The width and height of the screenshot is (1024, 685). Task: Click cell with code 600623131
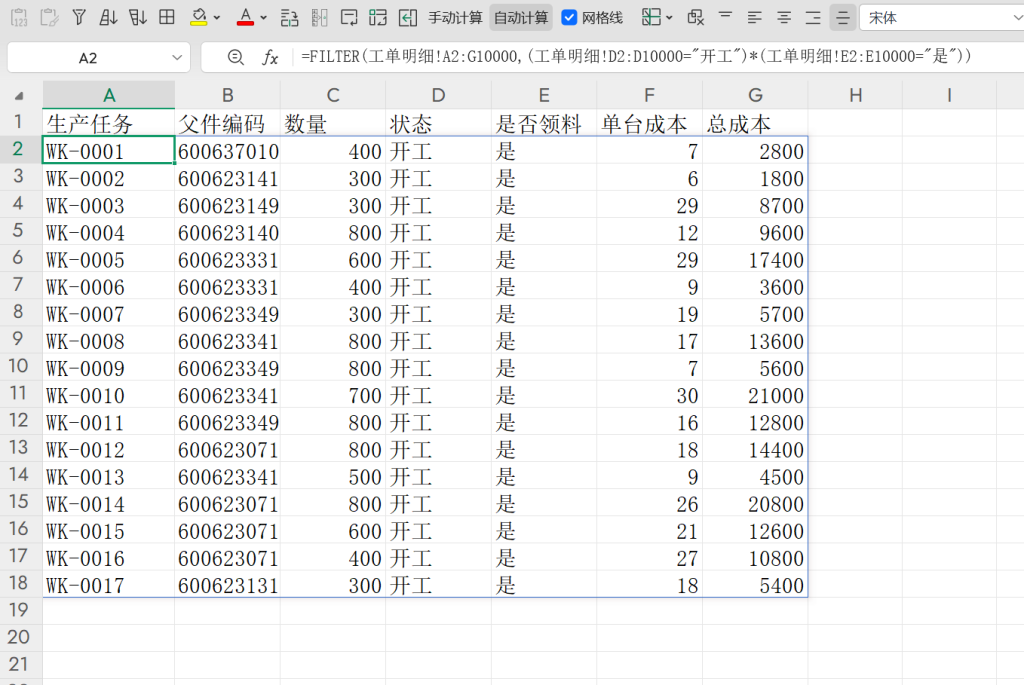(x=227, y=584)
